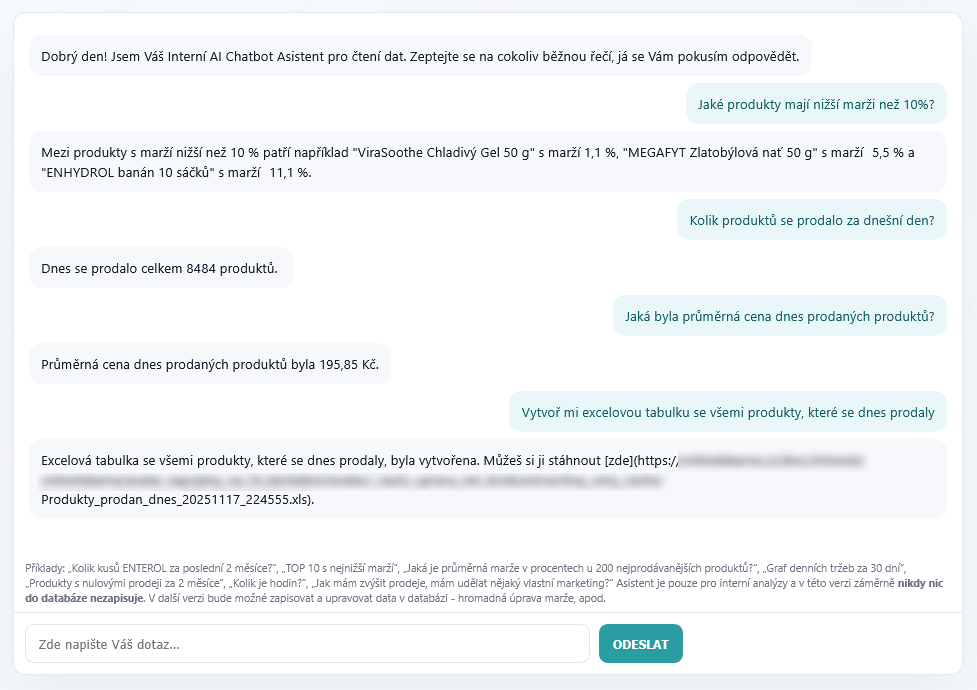Click the 'ENHYDROL banán 10 sáčků' product name

130,172
